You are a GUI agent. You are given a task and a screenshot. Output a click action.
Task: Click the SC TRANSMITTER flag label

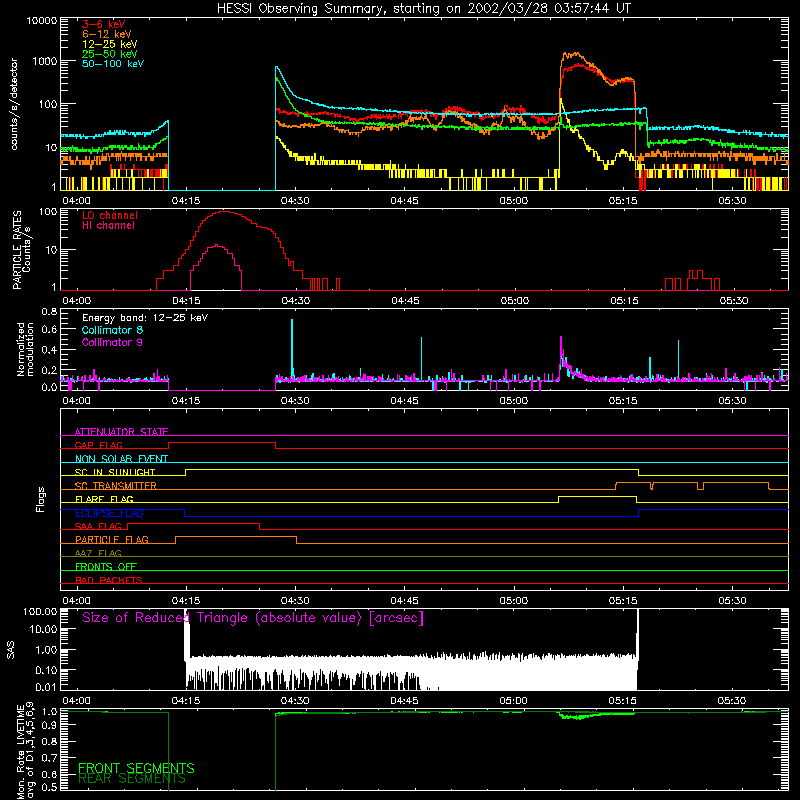click(x=116, y=486)
